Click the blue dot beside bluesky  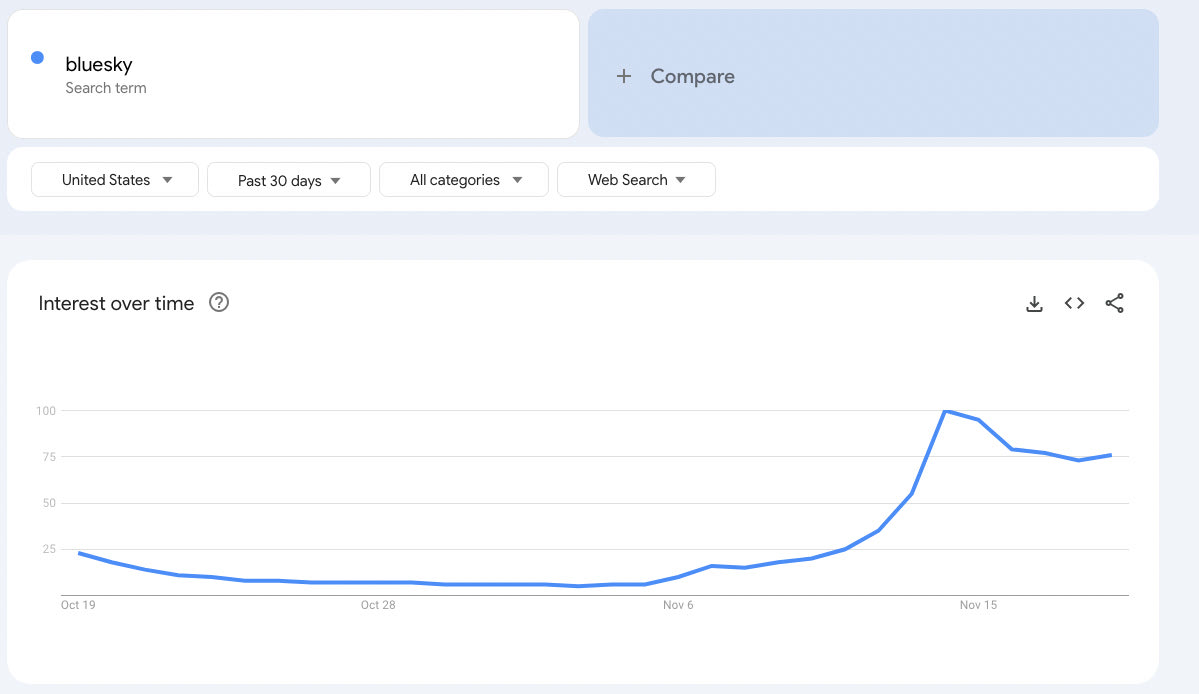click(x=37, y=58)
